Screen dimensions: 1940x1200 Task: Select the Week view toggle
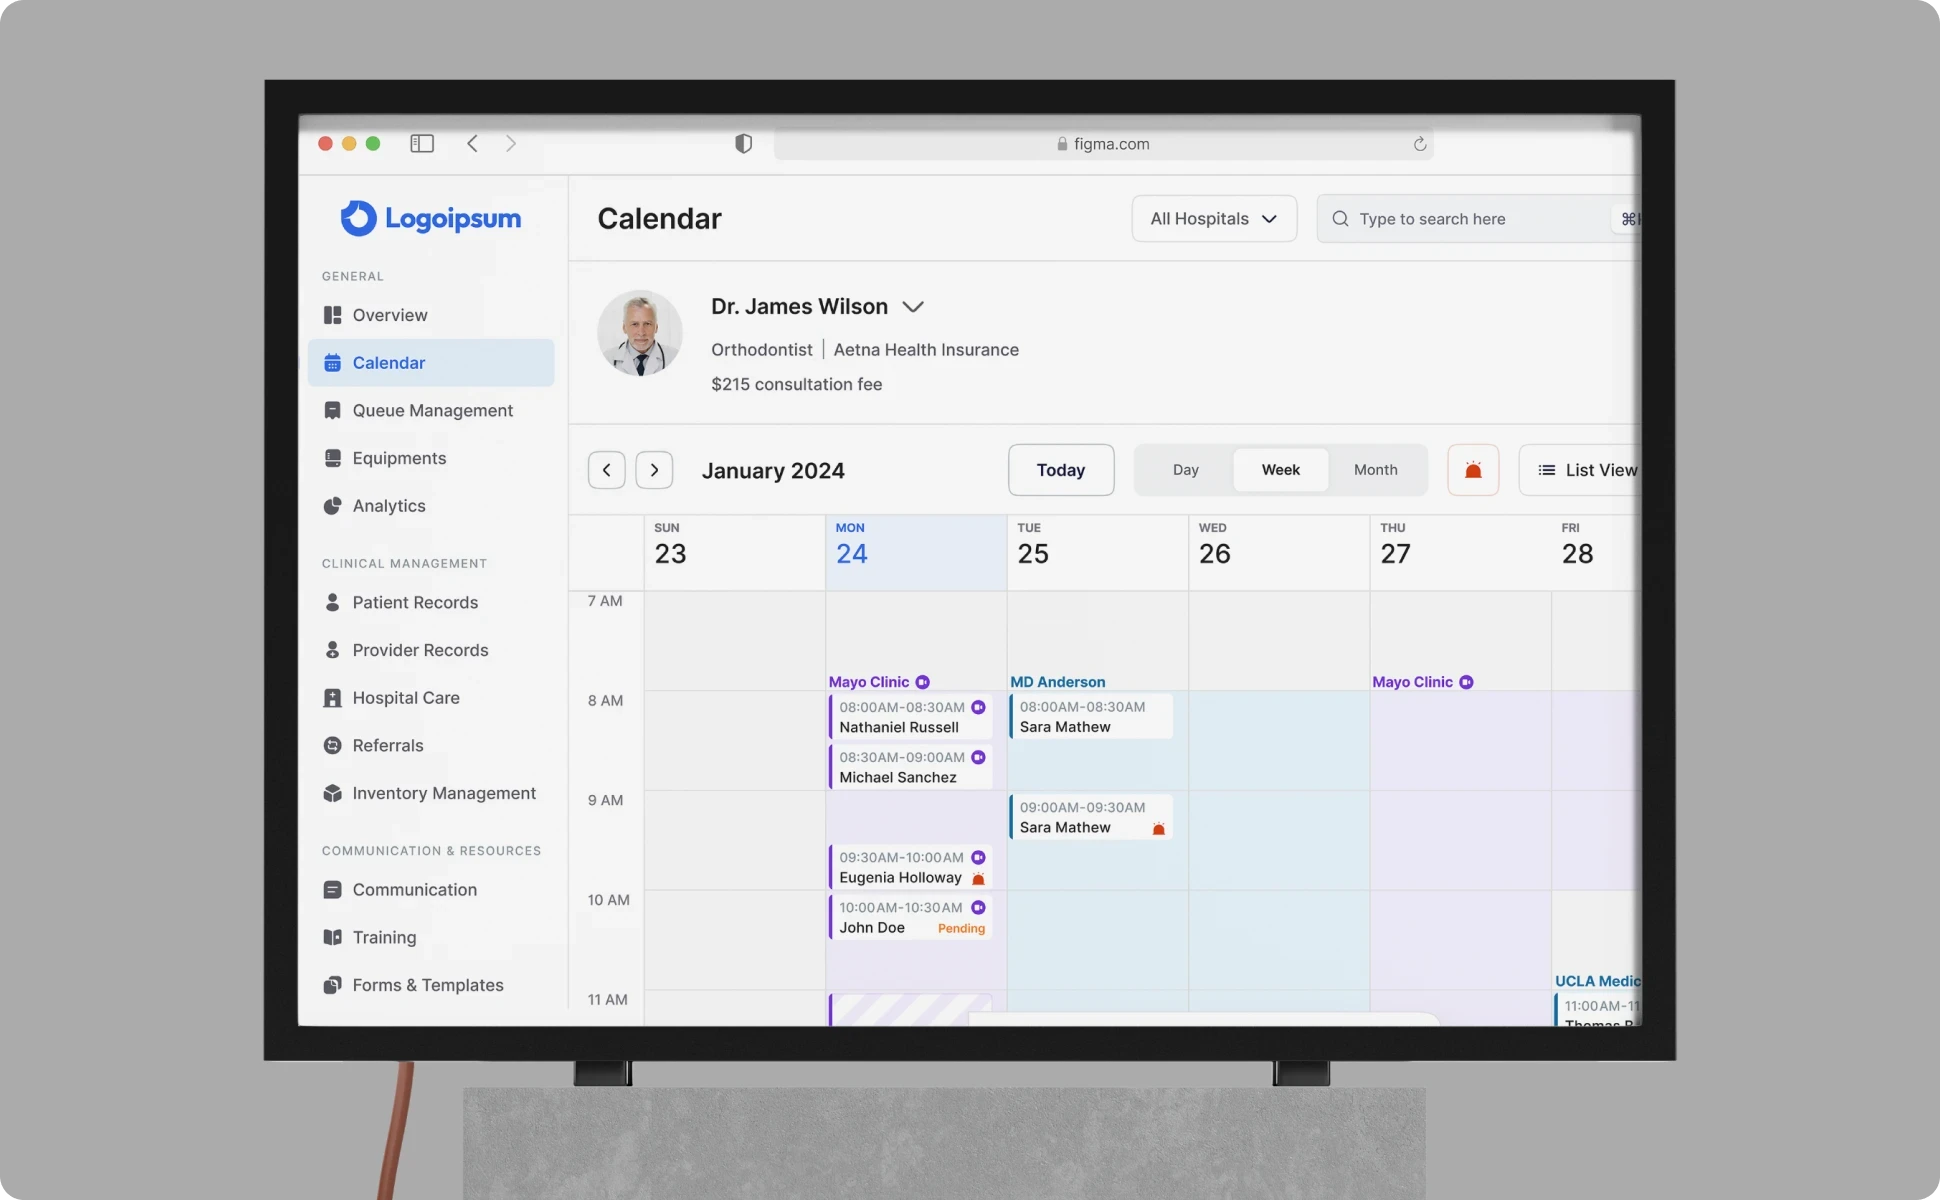click(x=1280, y=470)
